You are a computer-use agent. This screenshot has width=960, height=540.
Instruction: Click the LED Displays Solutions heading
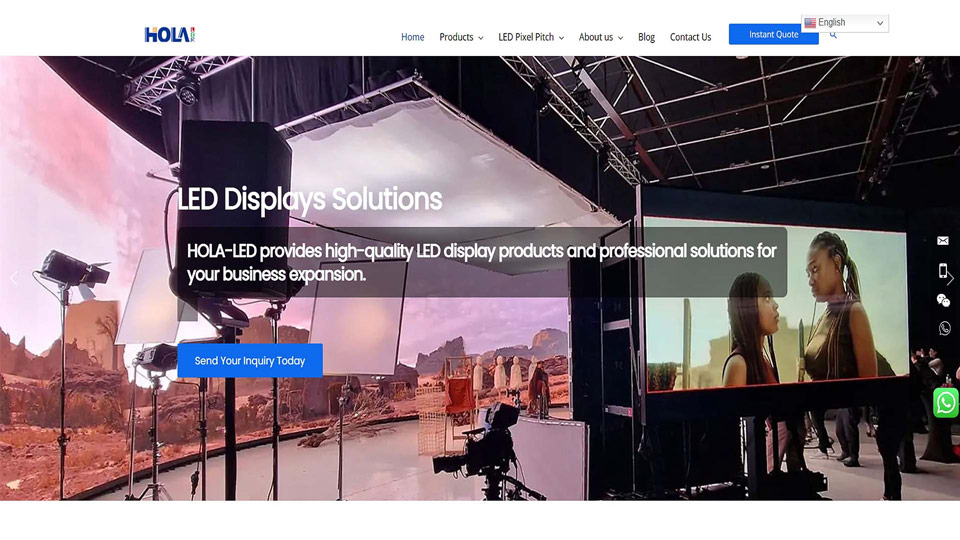(309, 200)
